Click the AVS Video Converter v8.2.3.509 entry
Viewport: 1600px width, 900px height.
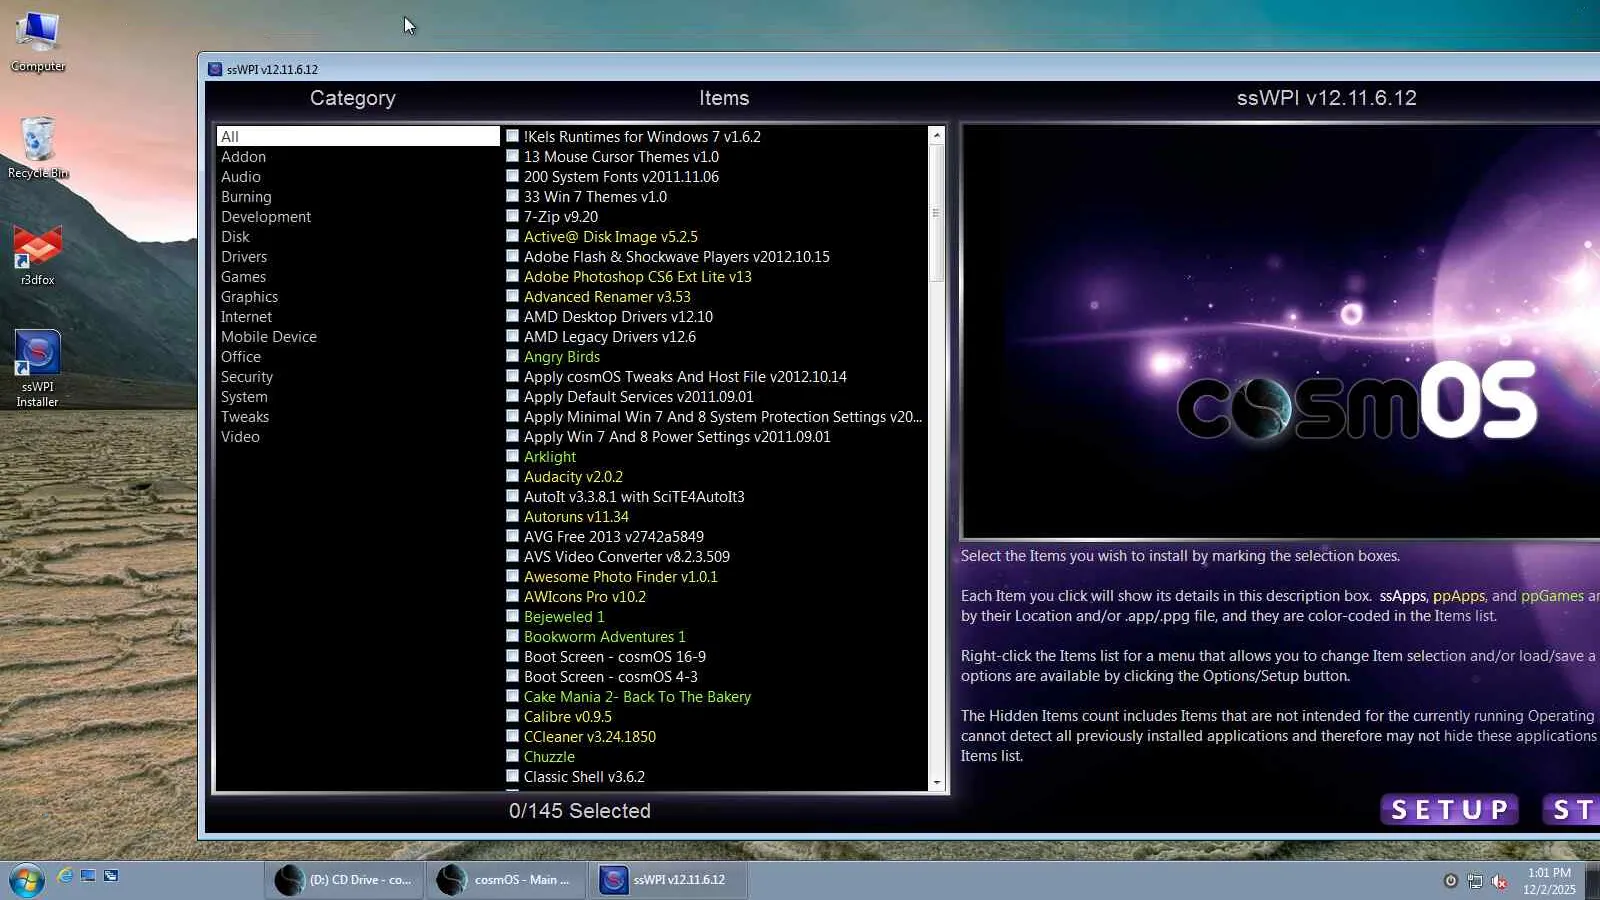click(x=626, y=556)
